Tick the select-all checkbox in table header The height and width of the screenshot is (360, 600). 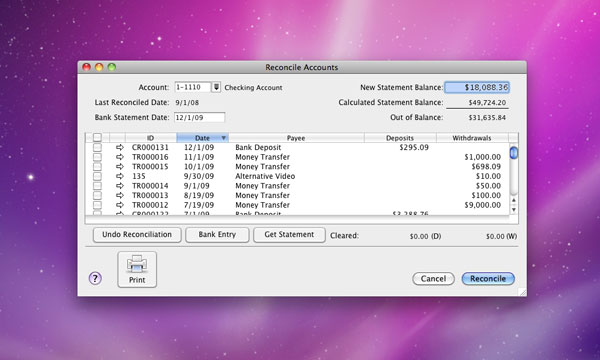tap(98, 137)
